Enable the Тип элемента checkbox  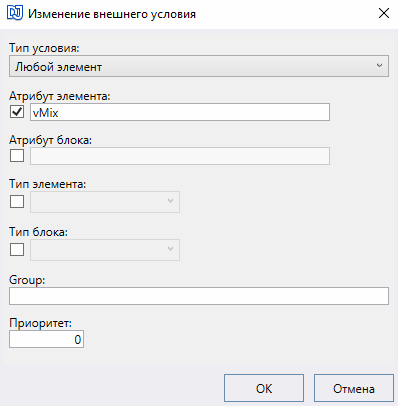click(17, 201)
